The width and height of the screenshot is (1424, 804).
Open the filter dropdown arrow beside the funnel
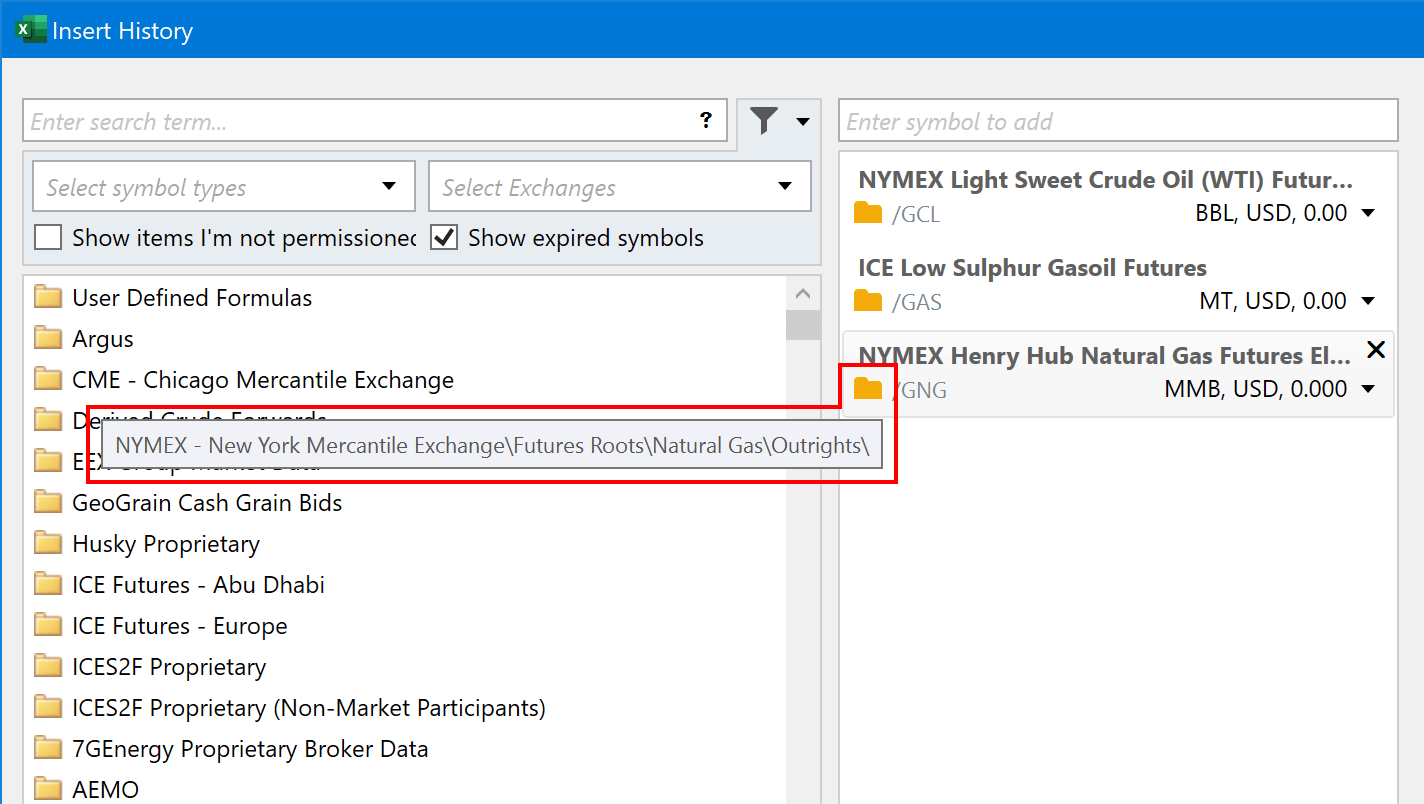click(802, 122)
